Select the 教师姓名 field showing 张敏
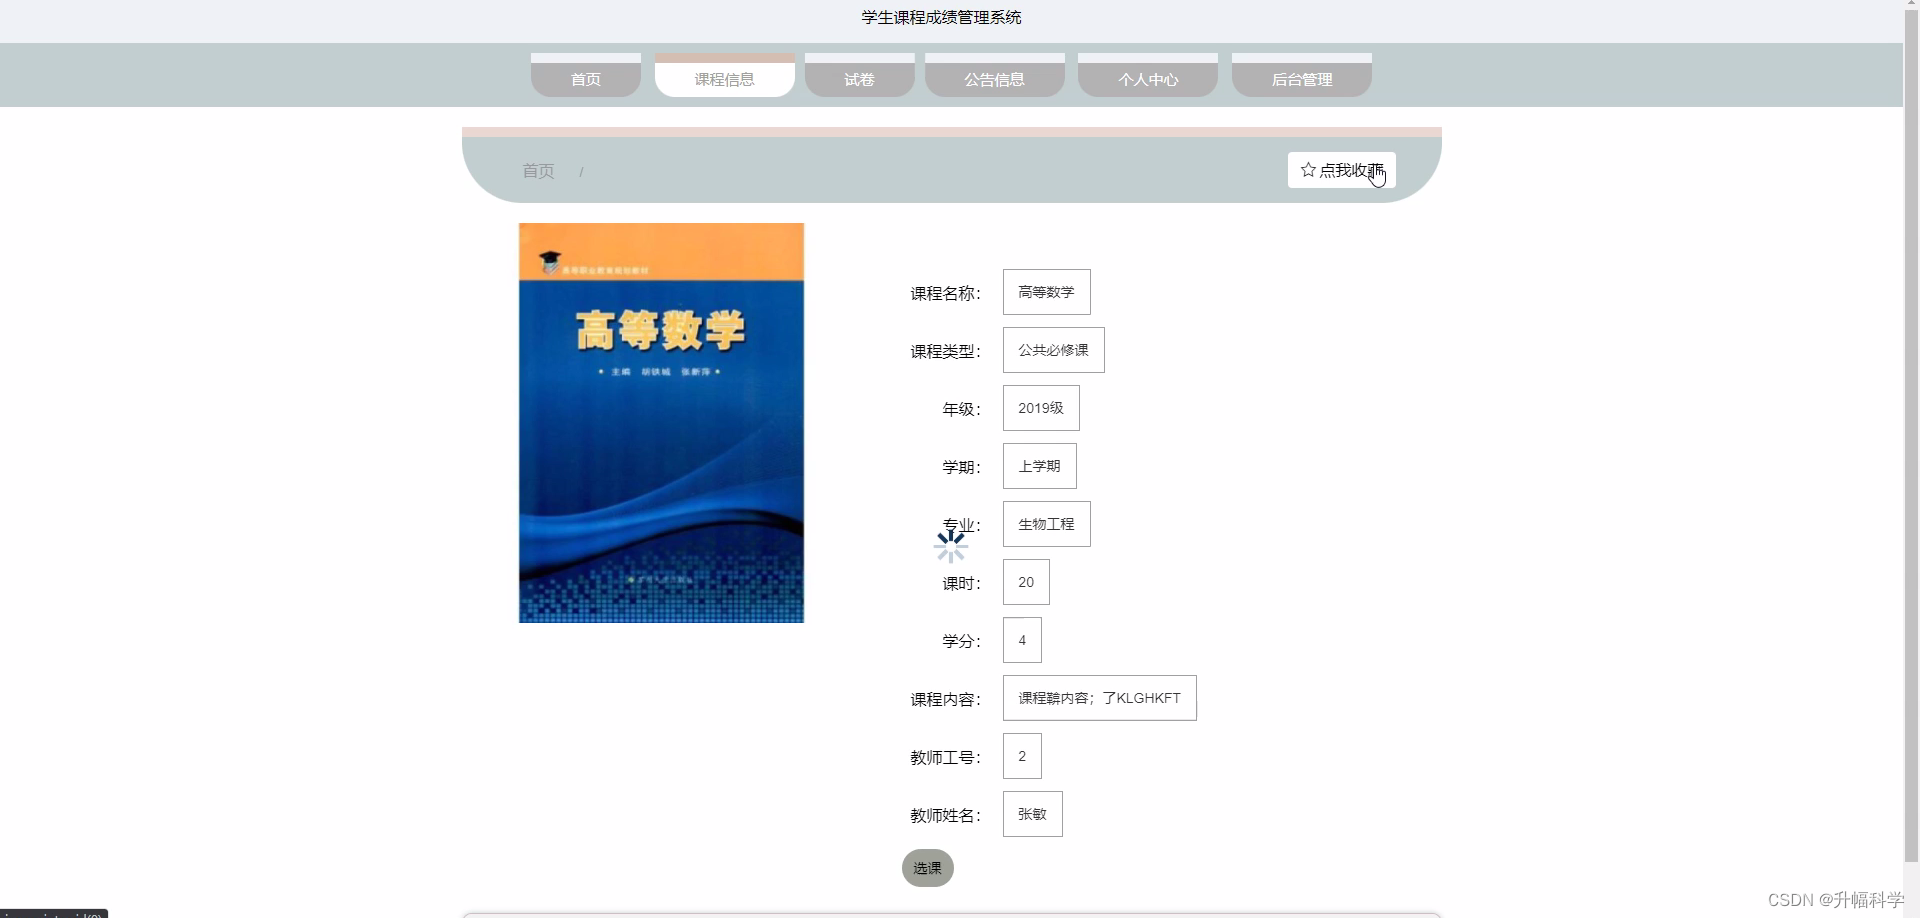The image size is (1920, 918). click(1031, 813)
